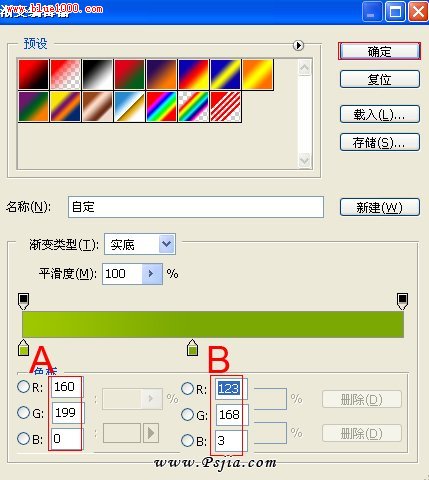Click the gradient name input field

tap(196, 207)
